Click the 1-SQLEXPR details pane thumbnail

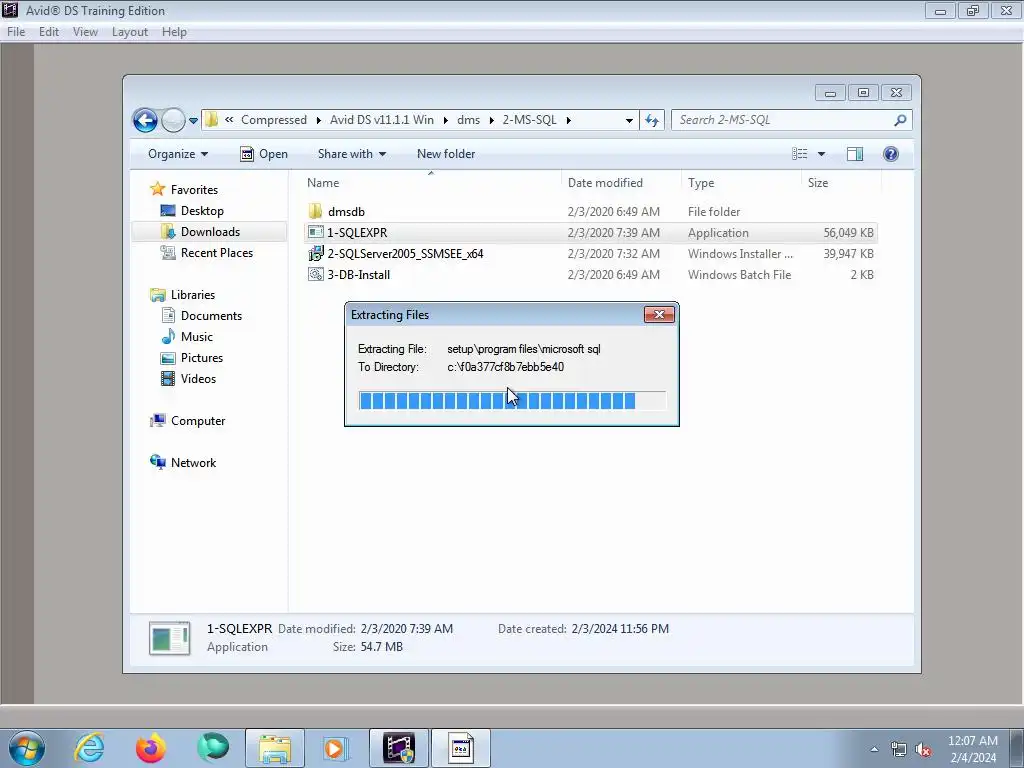[x=170, y=638]
